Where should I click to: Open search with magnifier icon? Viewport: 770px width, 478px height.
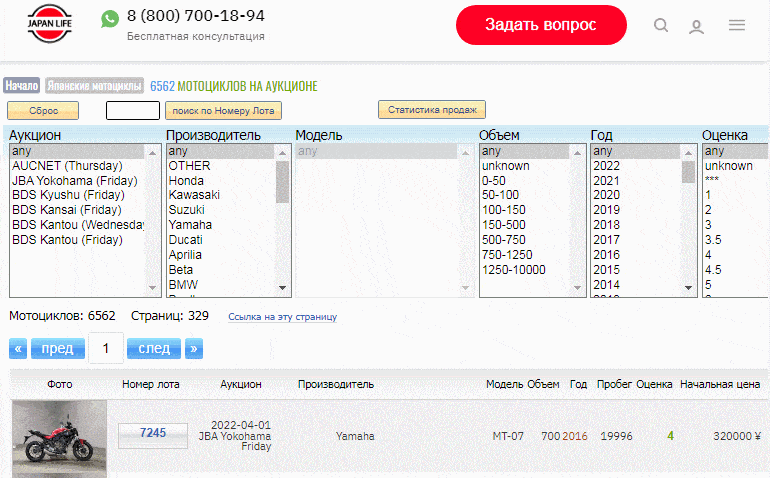pos(661,25)
